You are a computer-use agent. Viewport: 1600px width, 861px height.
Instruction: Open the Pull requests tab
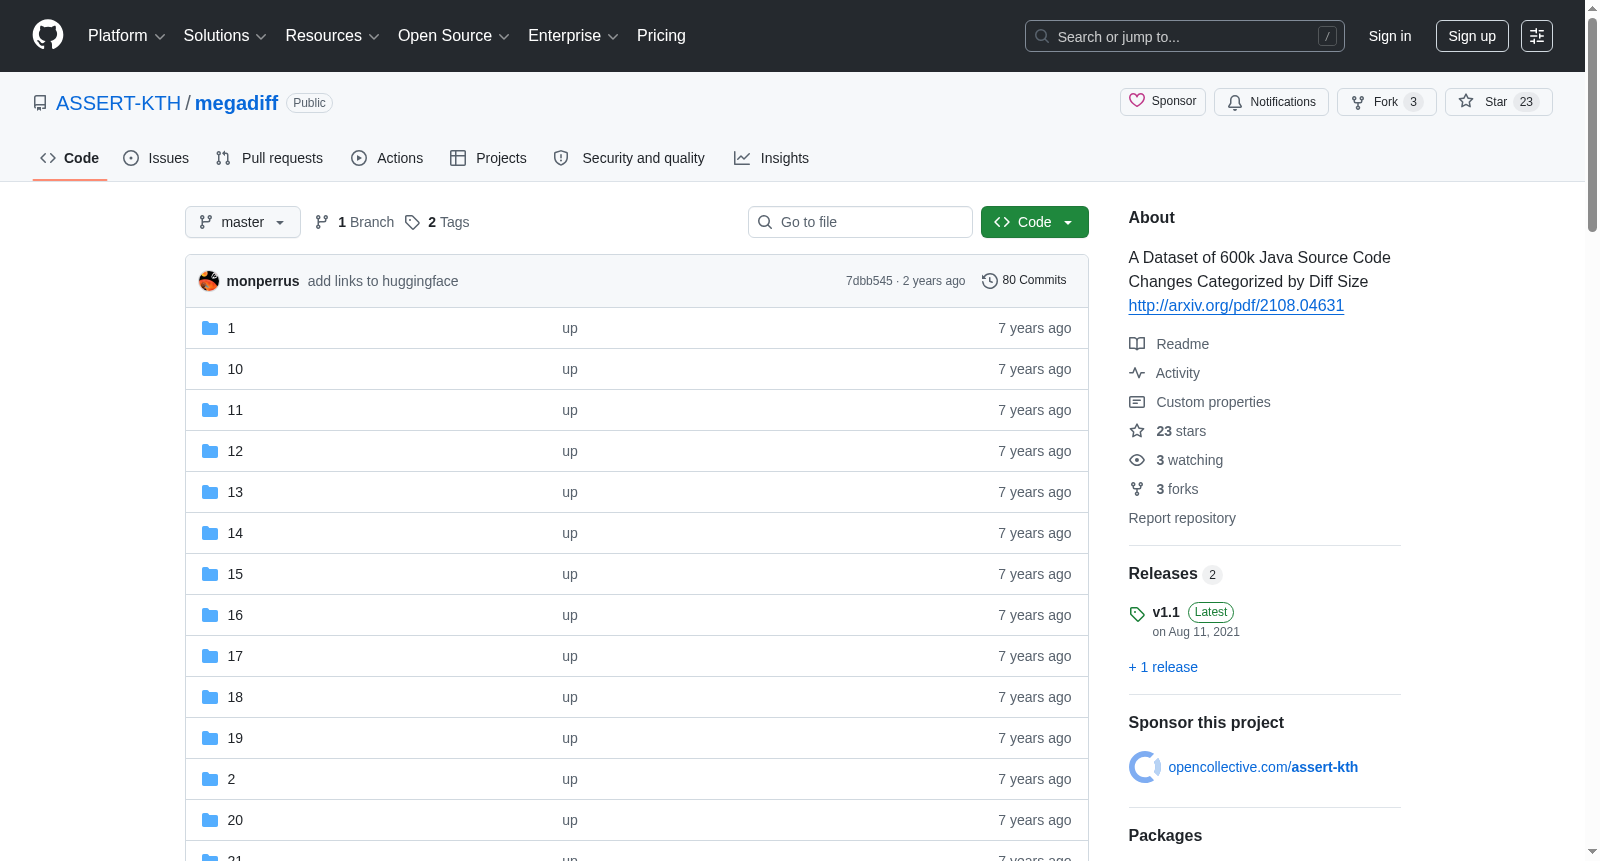point(269,158)
